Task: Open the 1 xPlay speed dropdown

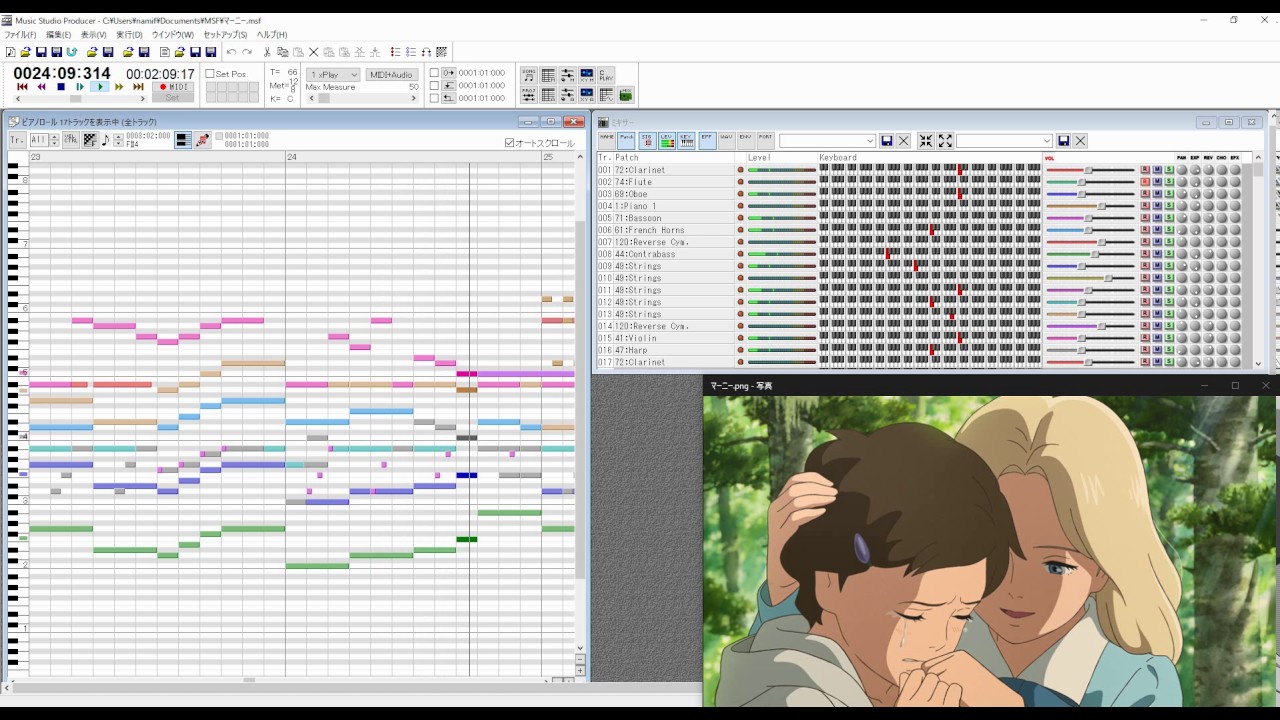Action: pos(333,75)
